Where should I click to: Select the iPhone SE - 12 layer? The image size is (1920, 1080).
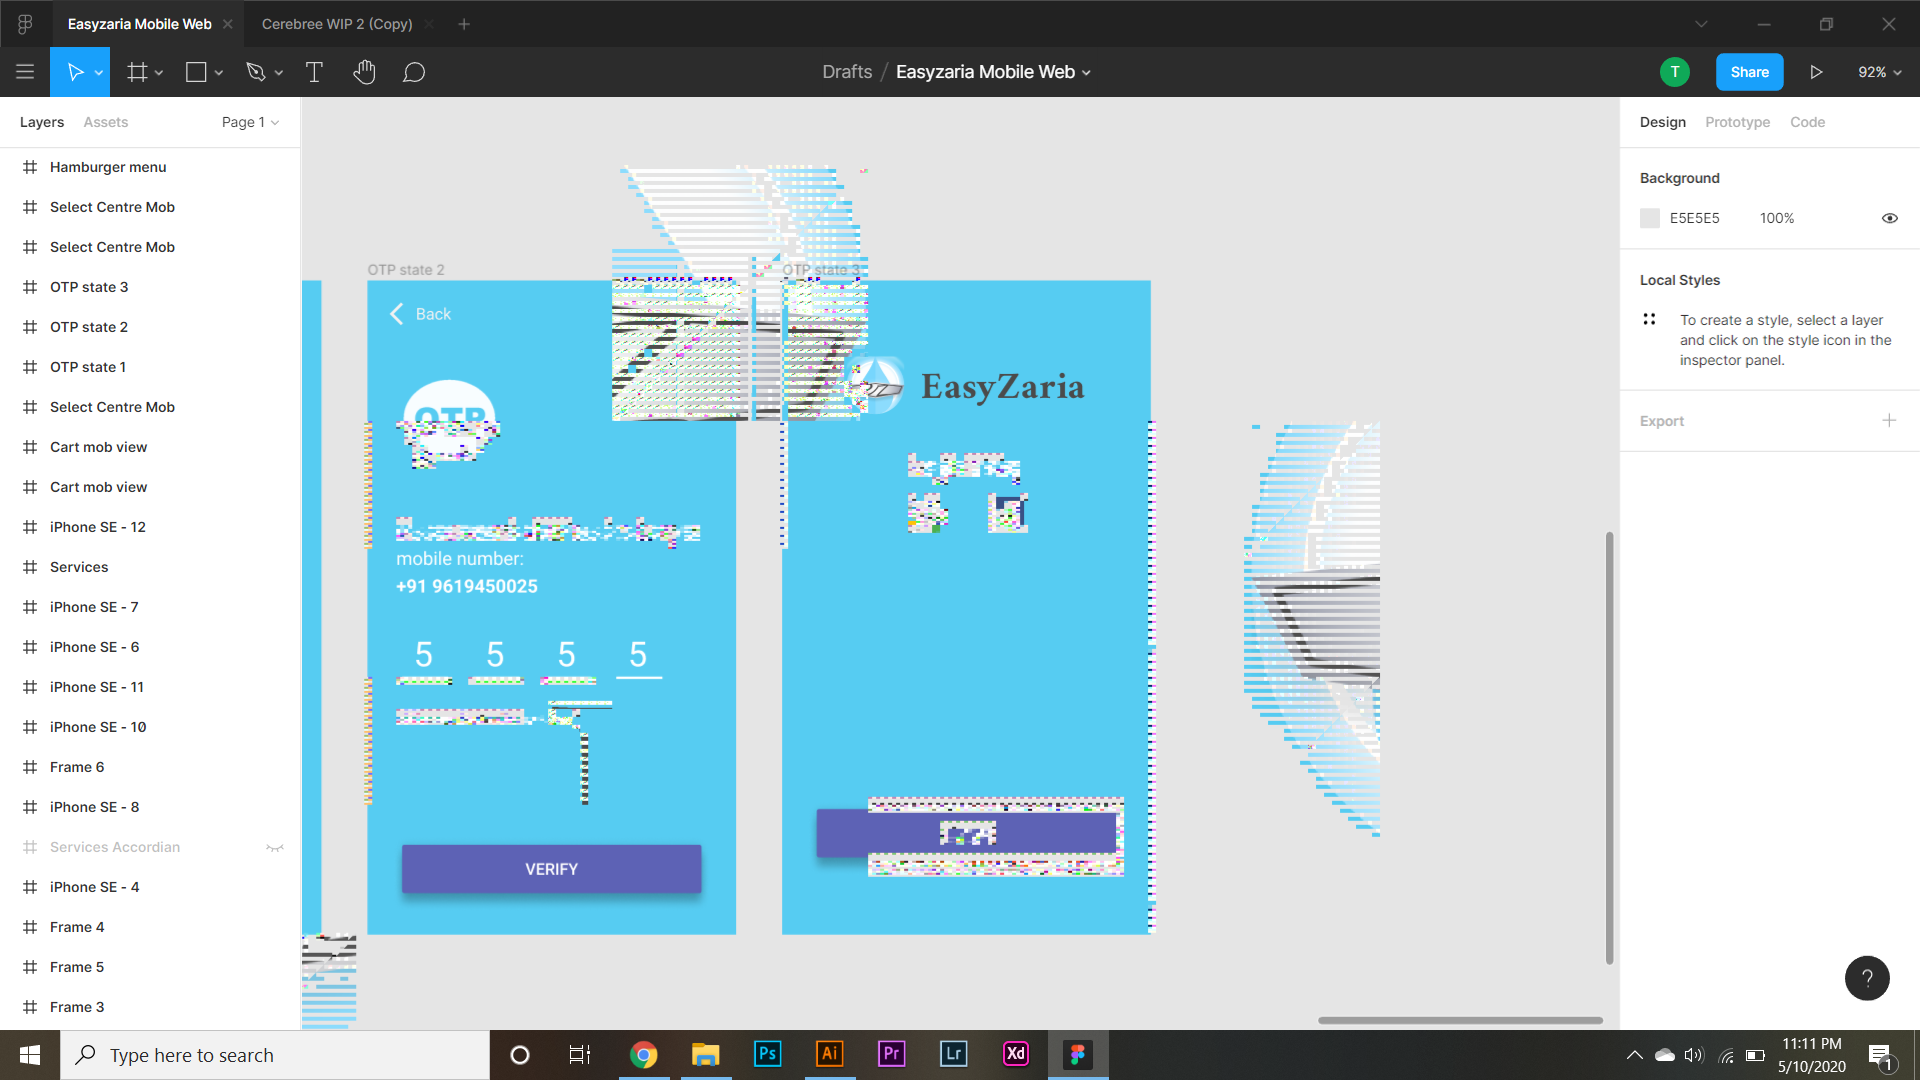click(x=150, y=527)
